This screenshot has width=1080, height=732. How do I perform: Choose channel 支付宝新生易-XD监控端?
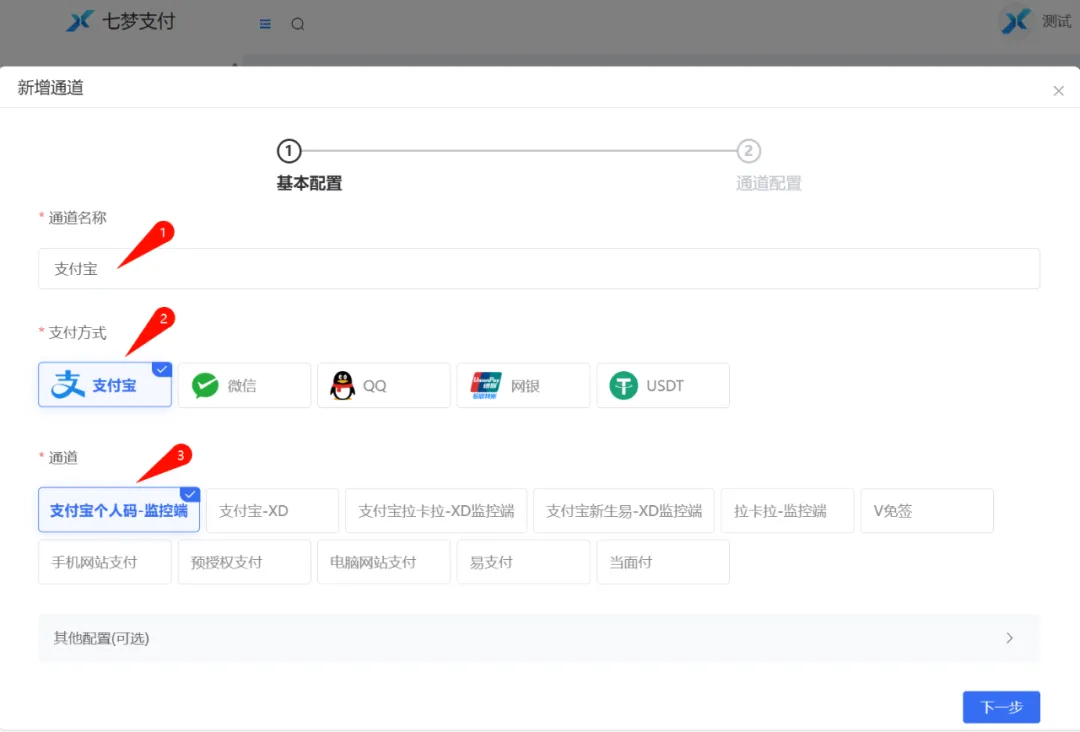click(x=624, y=511)
